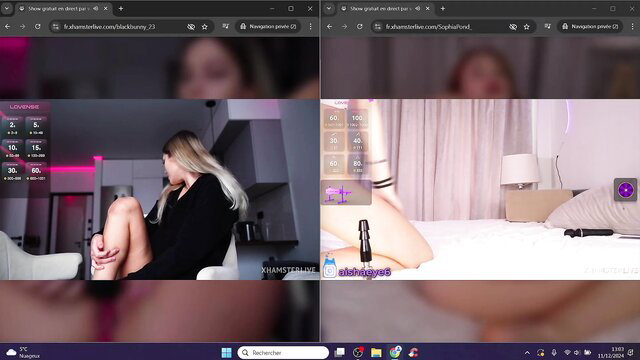This screenshot has width=640, height=360.
Task: Toggle tracking protection eye in left address bar
Action: (x=191, y=27)
